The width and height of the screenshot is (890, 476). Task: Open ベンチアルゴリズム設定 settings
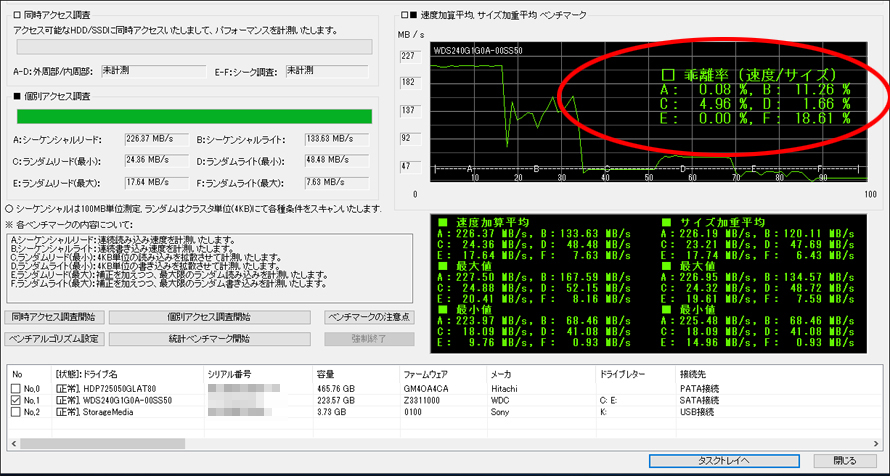click(x=55, y=338)
